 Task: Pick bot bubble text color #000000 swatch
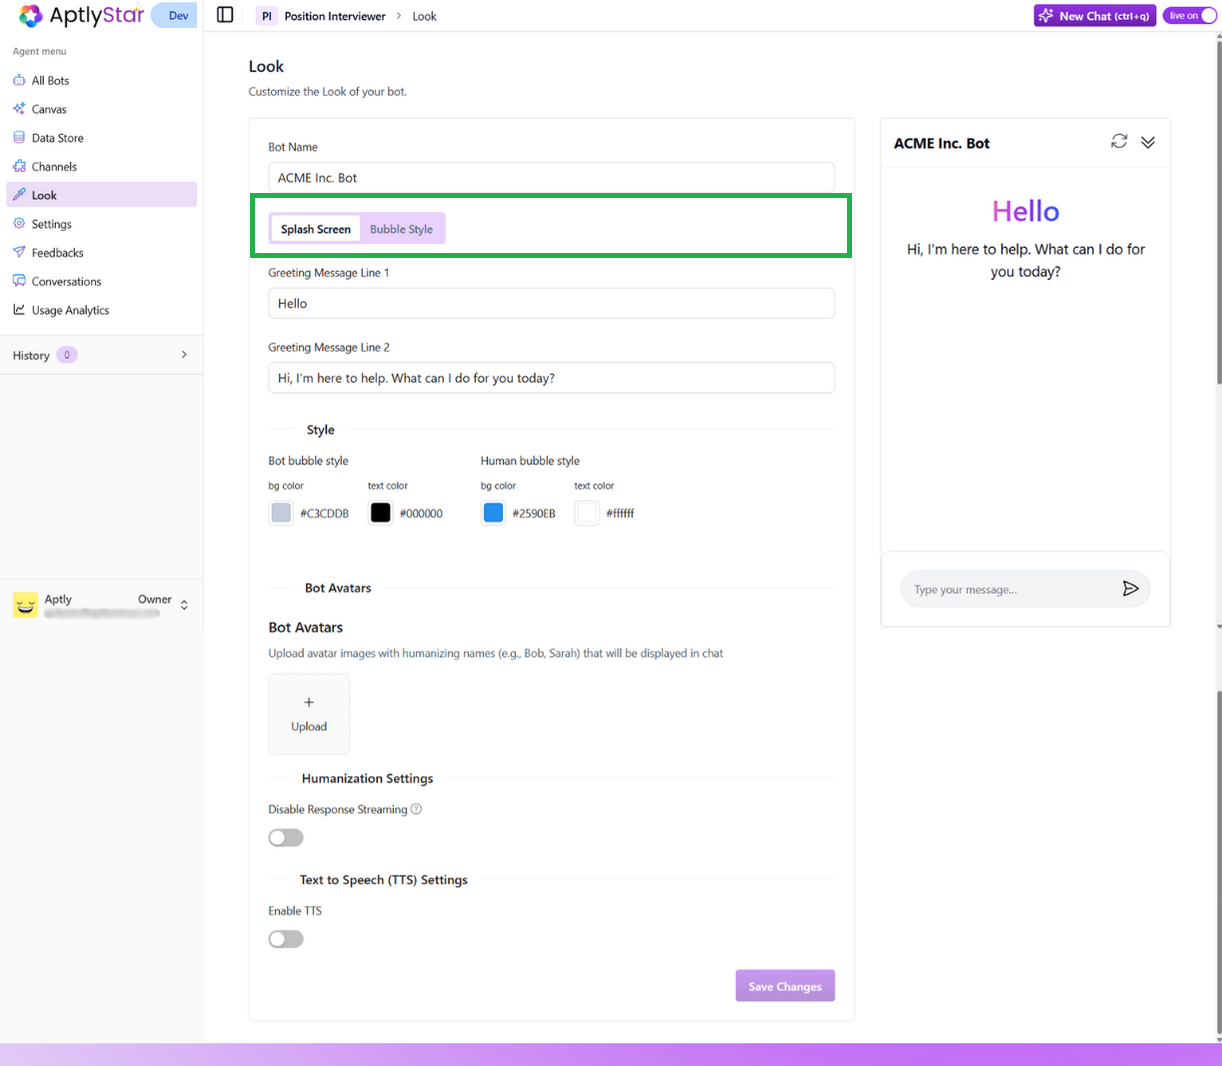pos(381,513)
